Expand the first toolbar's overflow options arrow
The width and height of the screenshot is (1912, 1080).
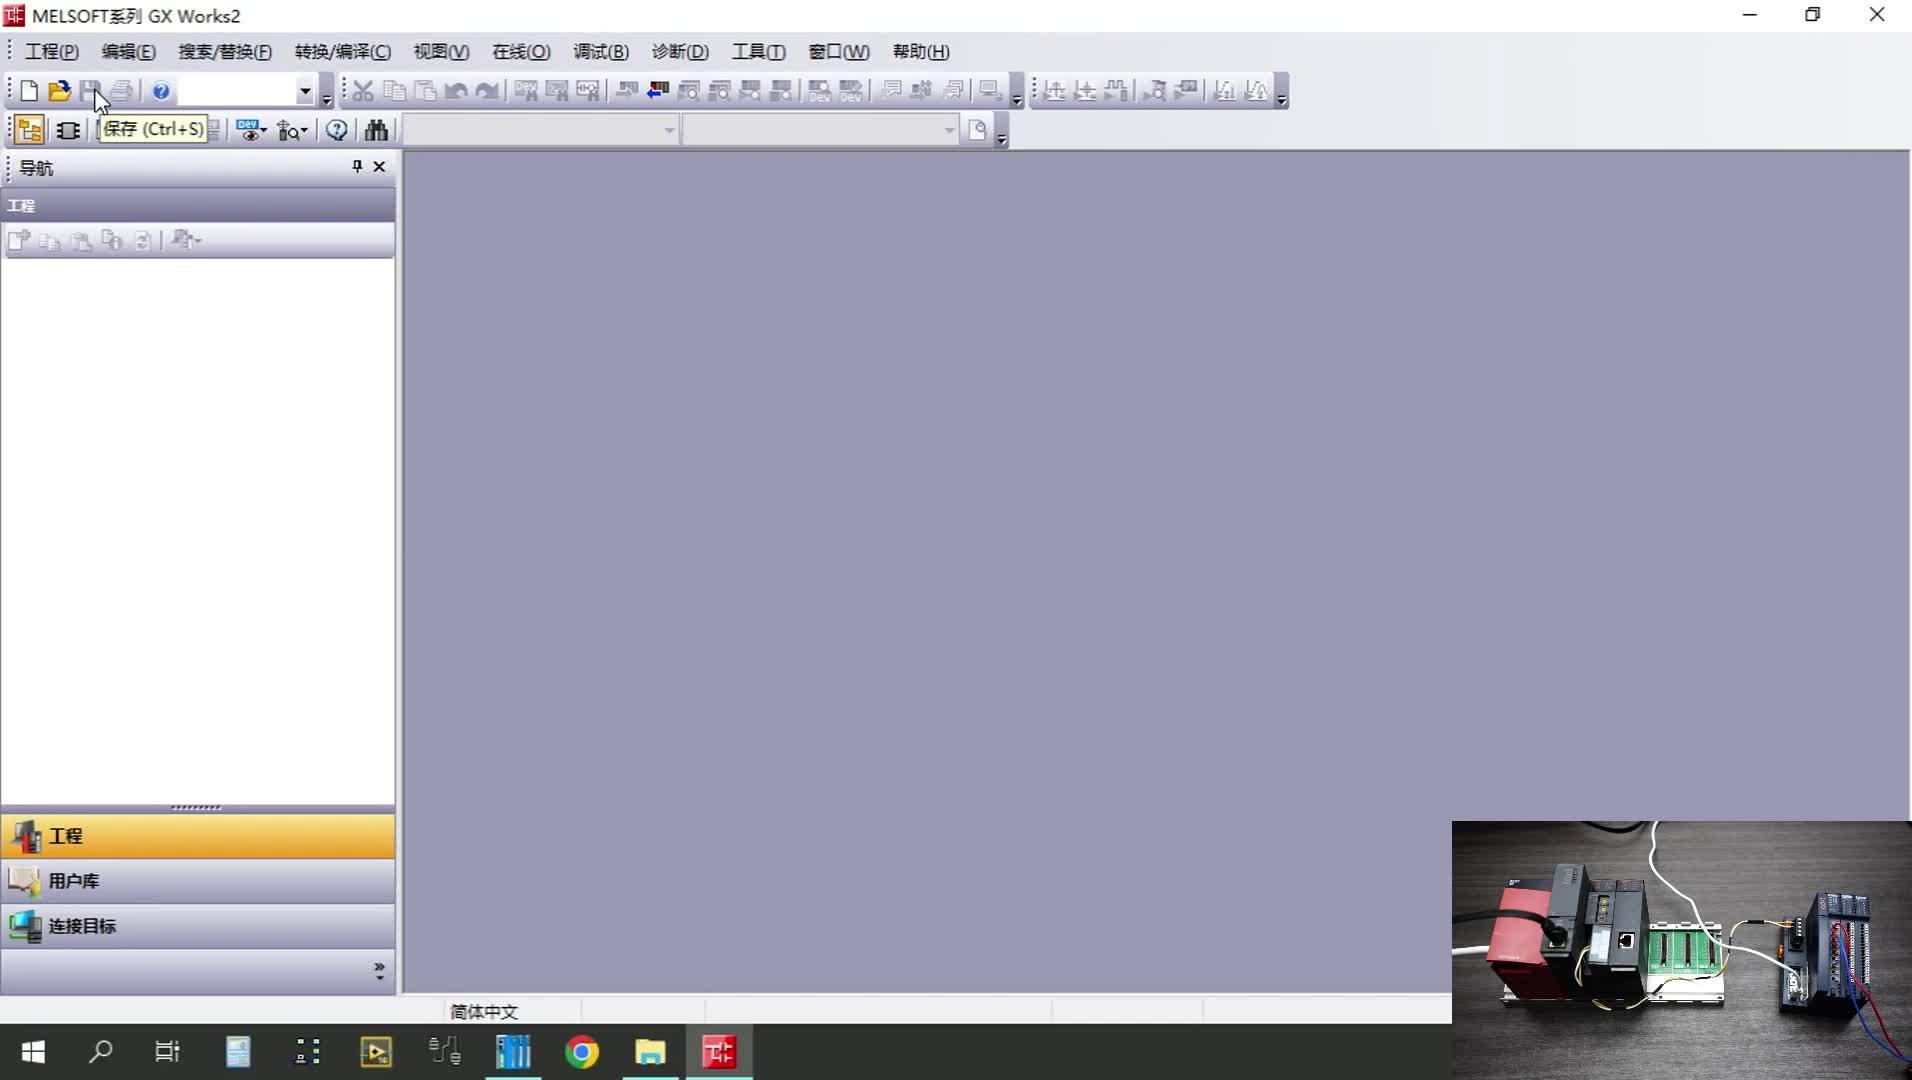[326, 98]
